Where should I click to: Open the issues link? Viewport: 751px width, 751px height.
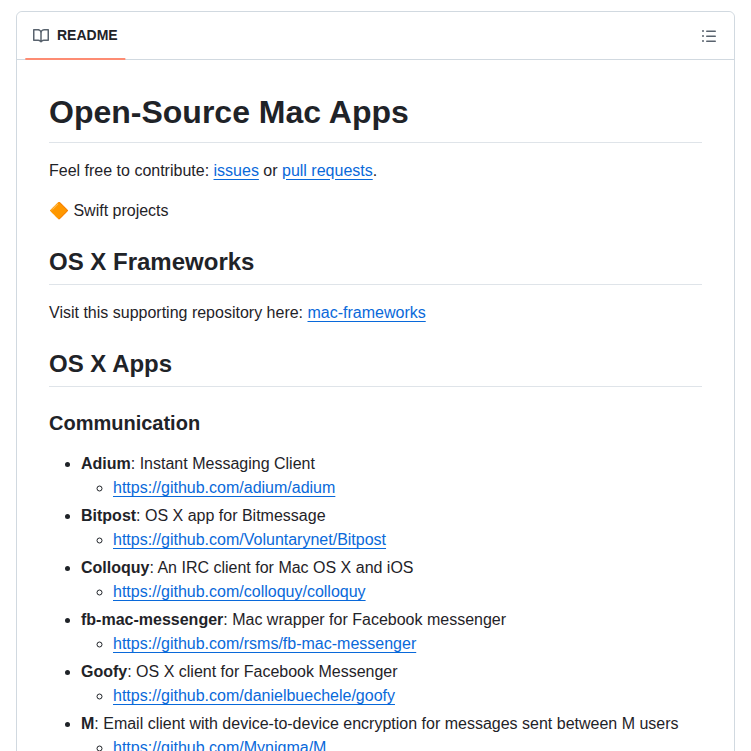coord(236,171)
